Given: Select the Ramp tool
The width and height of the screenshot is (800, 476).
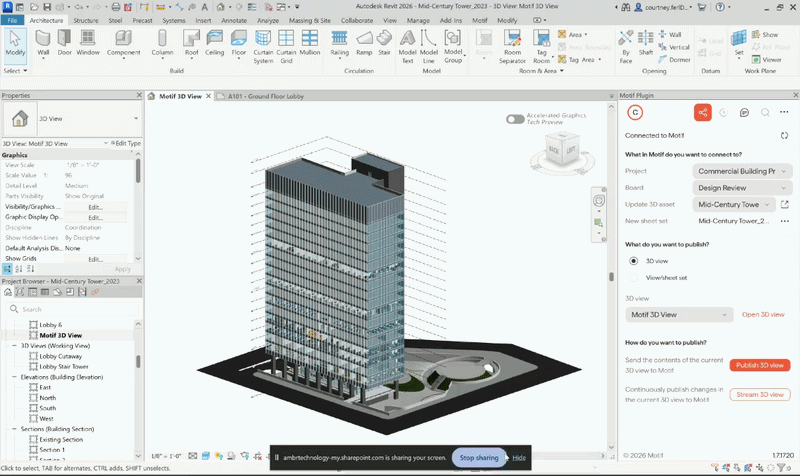Looking at the screenshot, I should coord(364,43).
